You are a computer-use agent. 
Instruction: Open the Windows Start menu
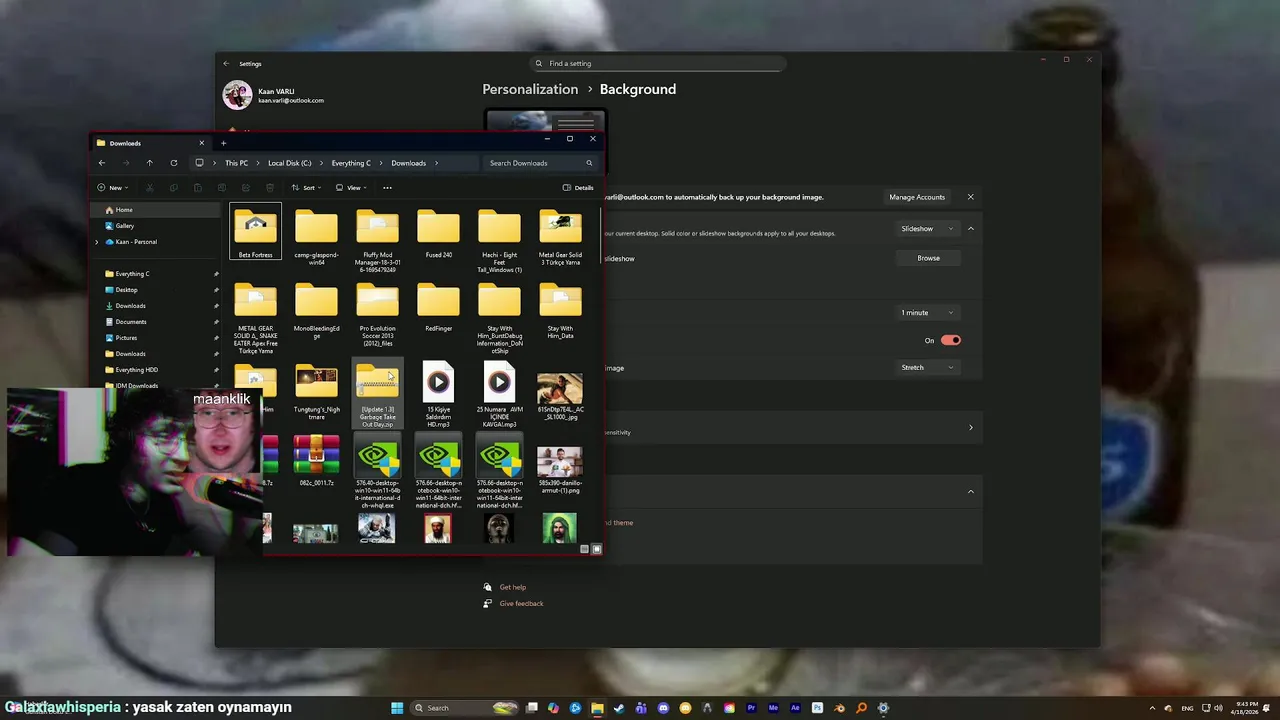coord(397,708)
